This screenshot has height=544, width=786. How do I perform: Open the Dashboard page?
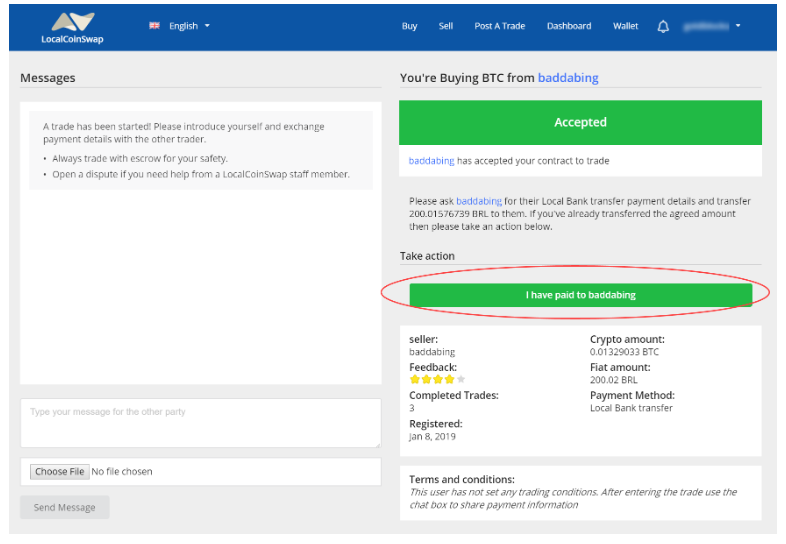coord(569,26)
